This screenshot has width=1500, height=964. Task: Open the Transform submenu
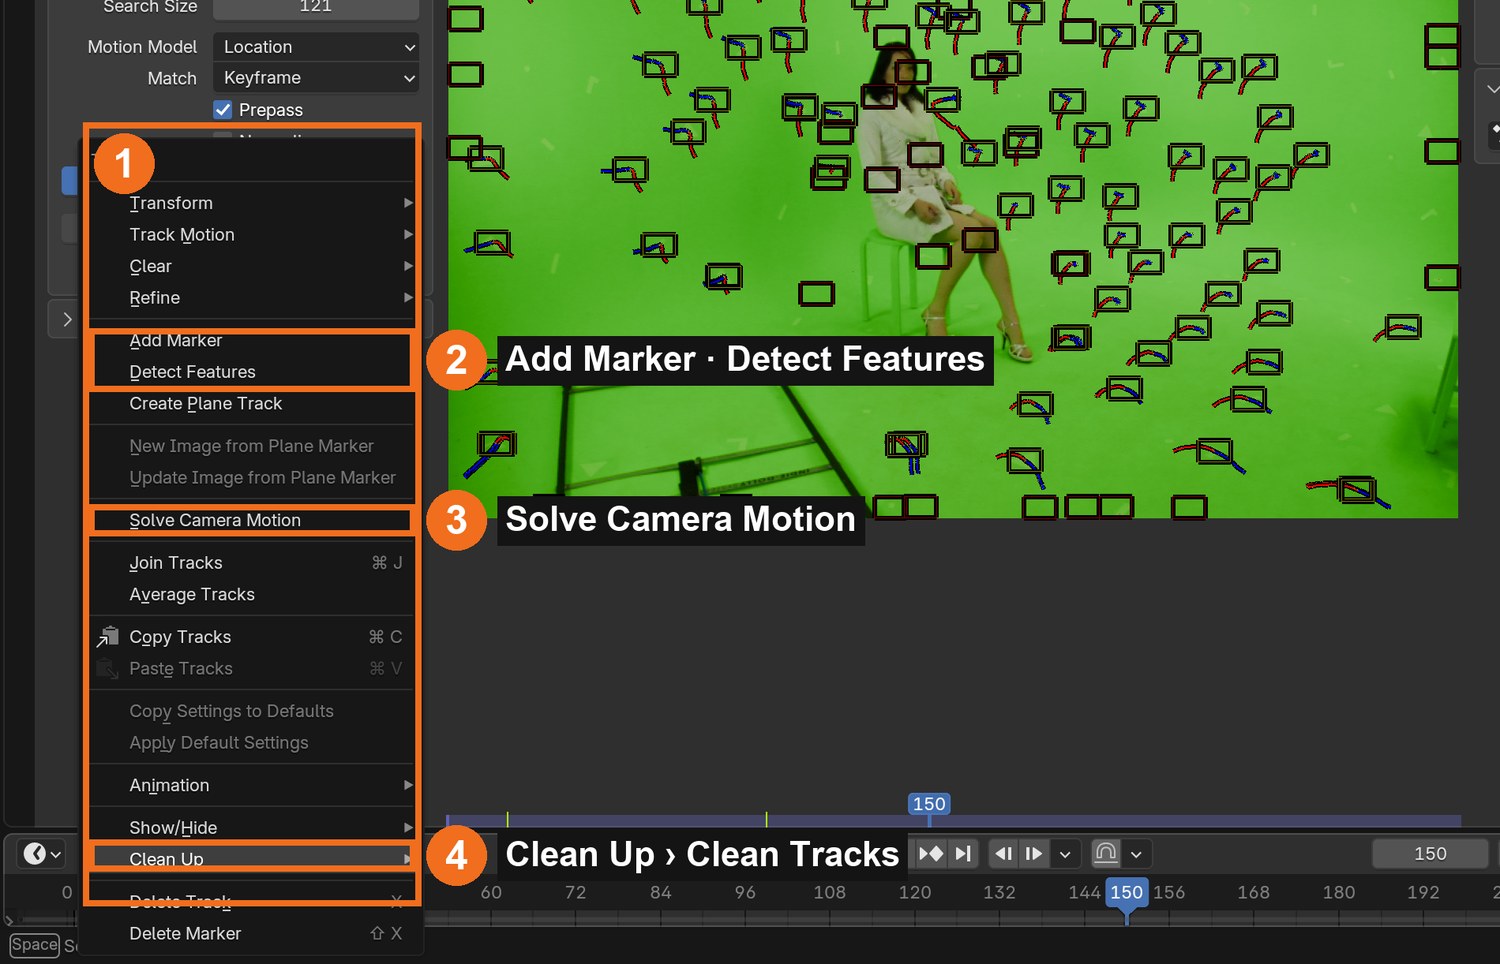click(253, 203)
